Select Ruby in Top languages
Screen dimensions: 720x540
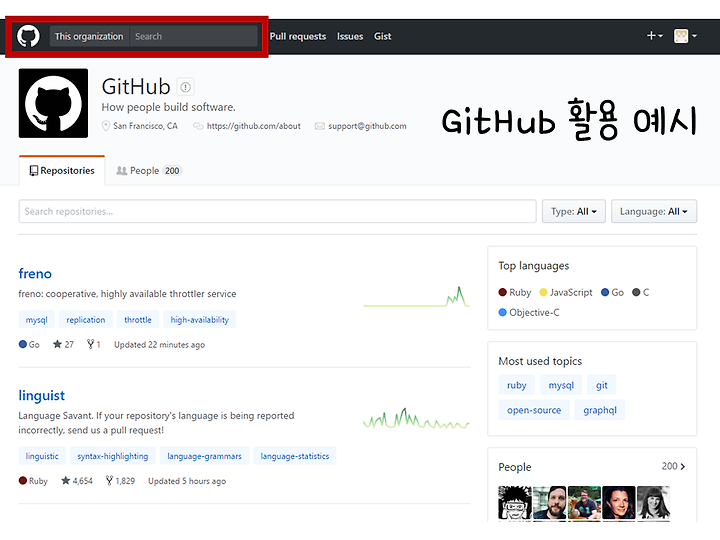coord(515,292)
